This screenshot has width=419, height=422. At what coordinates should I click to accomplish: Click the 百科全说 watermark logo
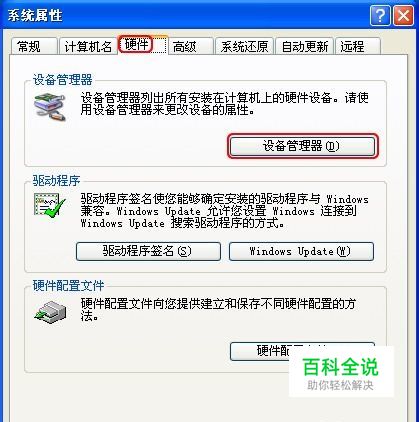pyautogui.click(x=341, y=372)
